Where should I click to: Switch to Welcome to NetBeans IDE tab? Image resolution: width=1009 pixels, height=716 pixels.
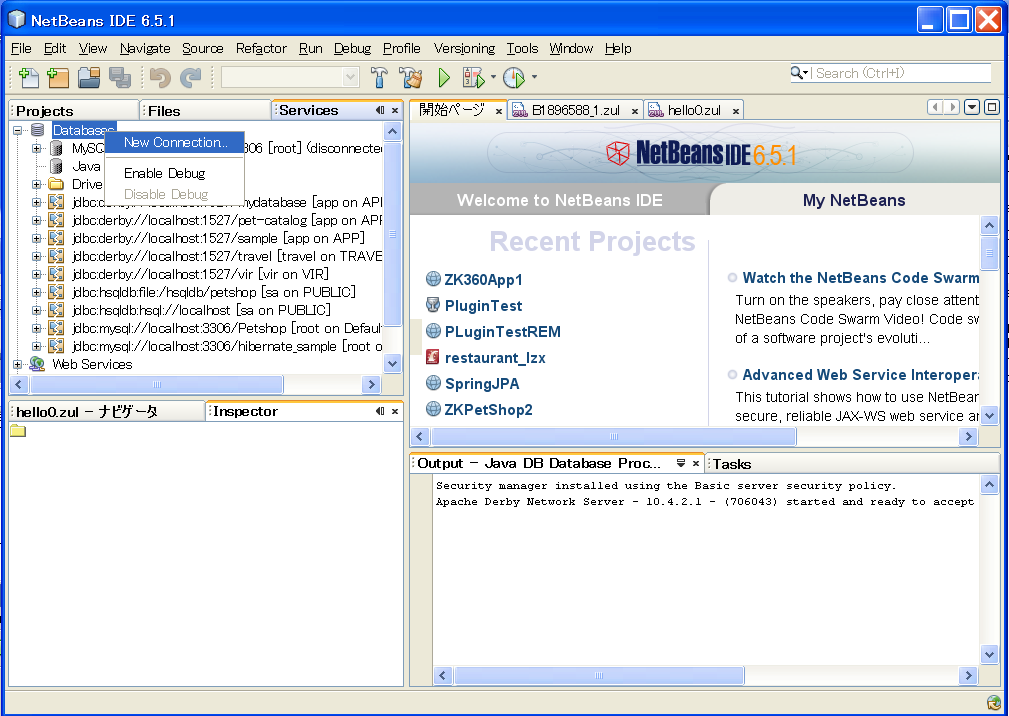pyautogui.click(x=559, y=200)
